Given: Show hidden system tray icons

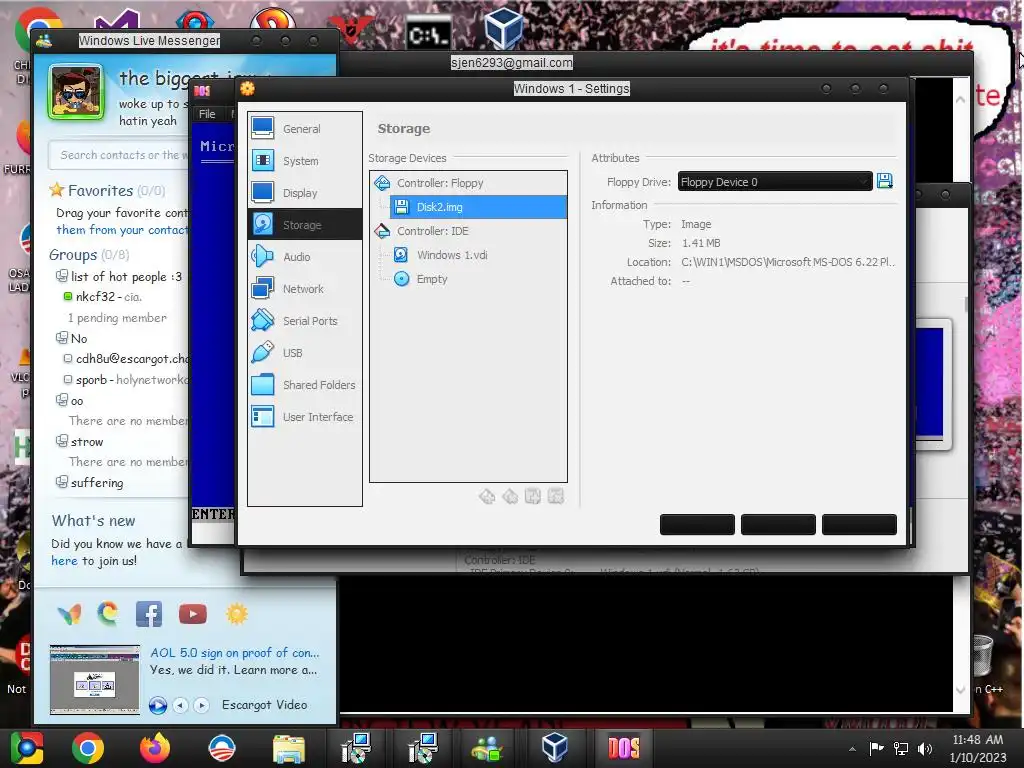Looking at the screenshot, I should point(852,749).
